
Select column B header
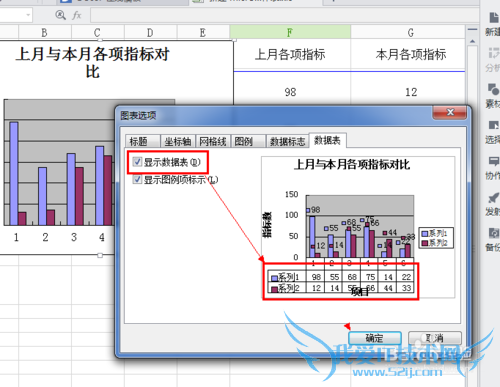45,32
